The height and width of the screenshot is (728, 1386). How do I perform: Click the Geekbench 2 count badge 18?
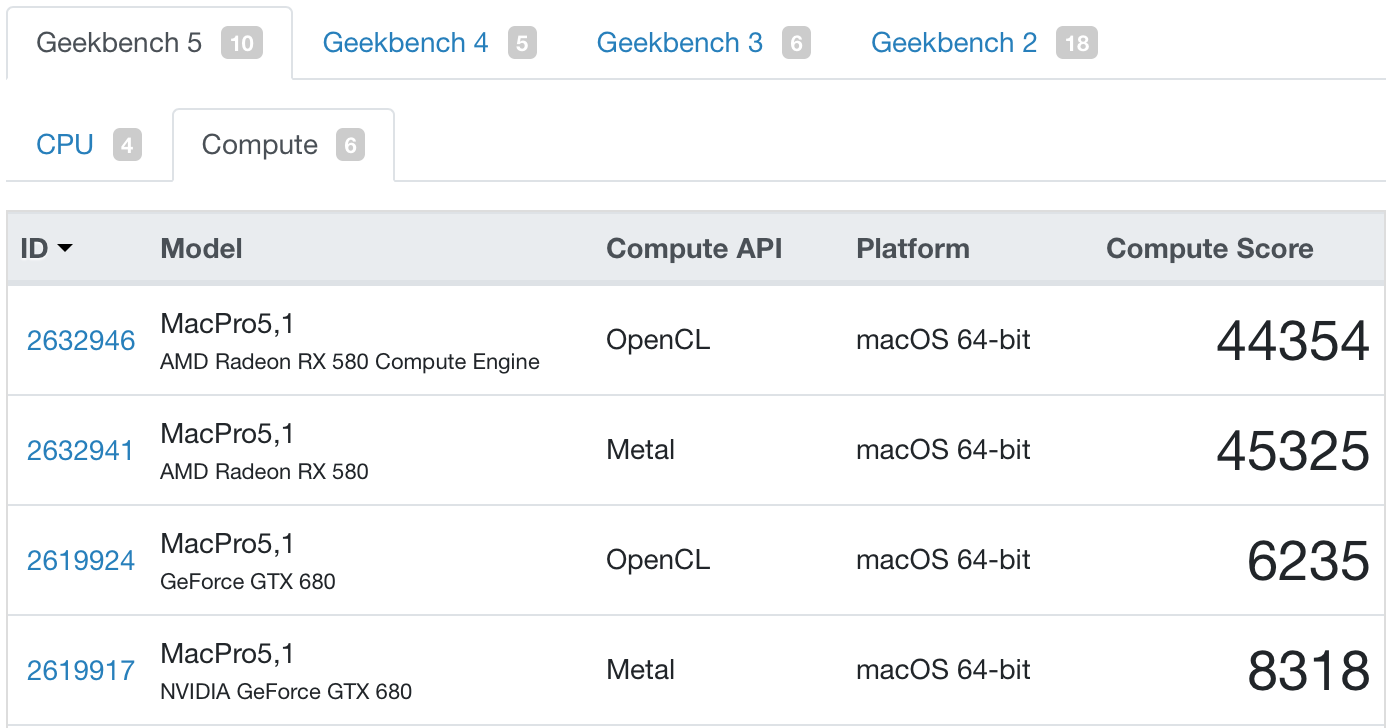pyautogui.click(x=1077, y=43)
